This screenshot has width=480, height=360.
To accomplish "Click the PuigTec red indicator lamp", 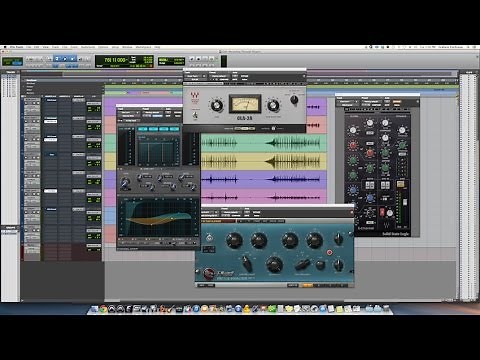I will (329, 252).
